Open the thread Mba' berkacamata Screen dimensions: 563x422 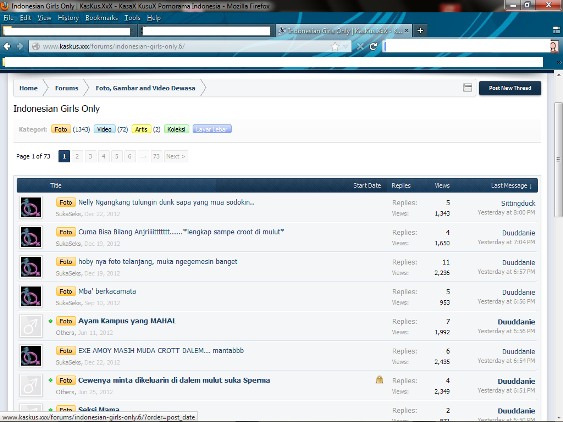tap(107, 291)
